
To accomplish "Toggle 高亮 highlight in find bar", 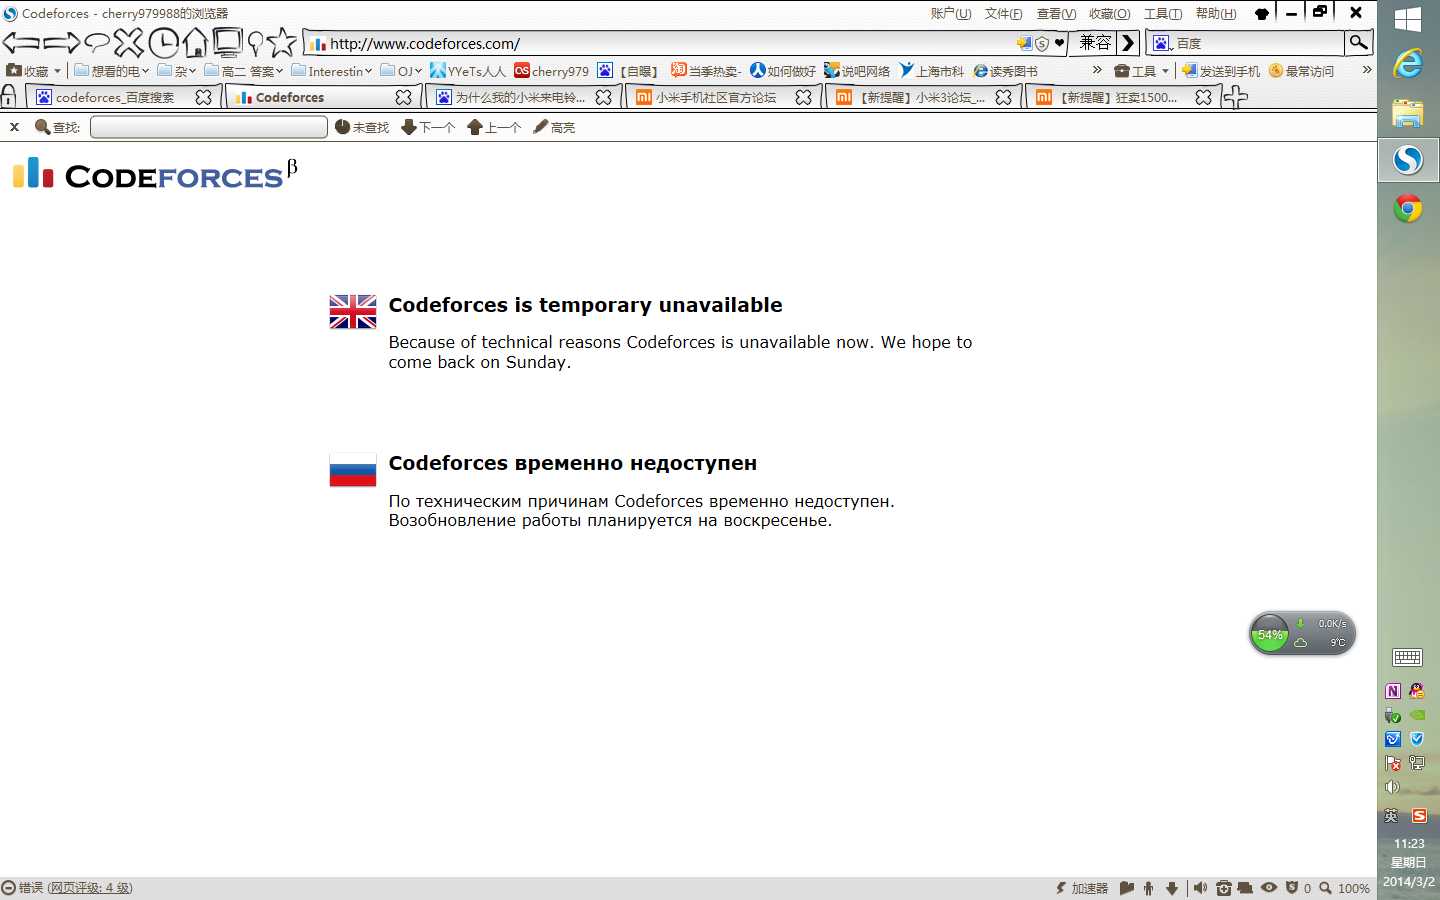I will (554, 127).
